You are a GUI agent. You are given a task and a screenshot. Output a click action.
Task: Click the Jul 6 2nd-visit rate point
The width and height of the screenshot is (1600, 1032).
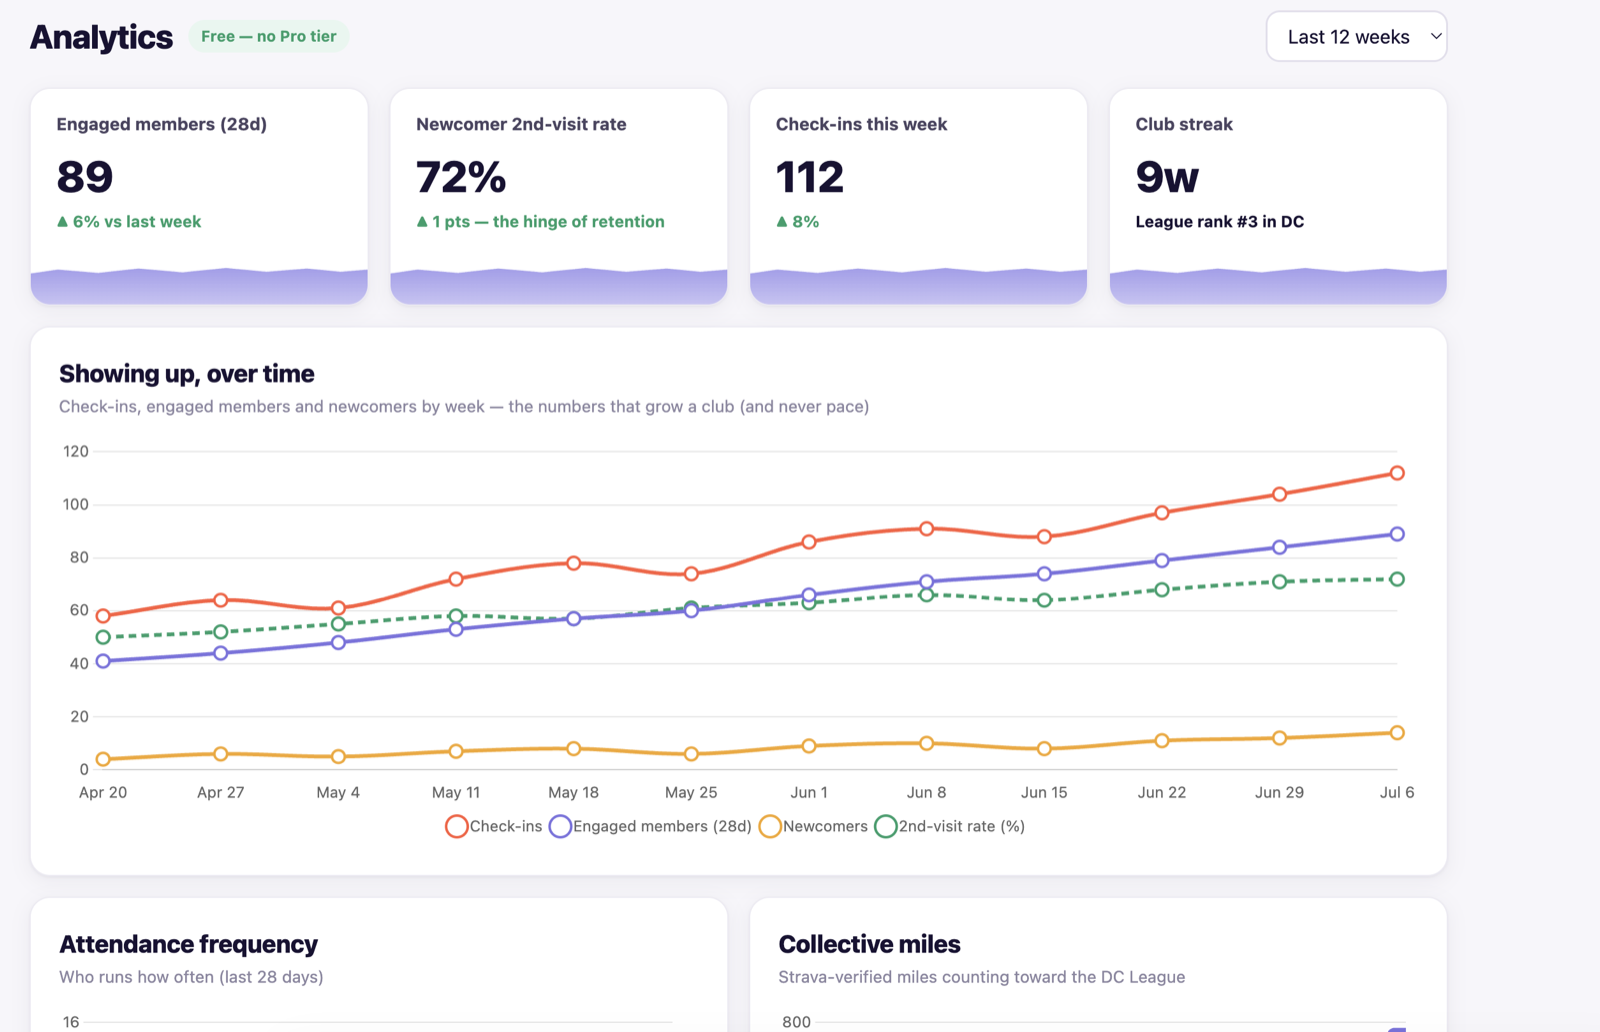click(1397, 579)
